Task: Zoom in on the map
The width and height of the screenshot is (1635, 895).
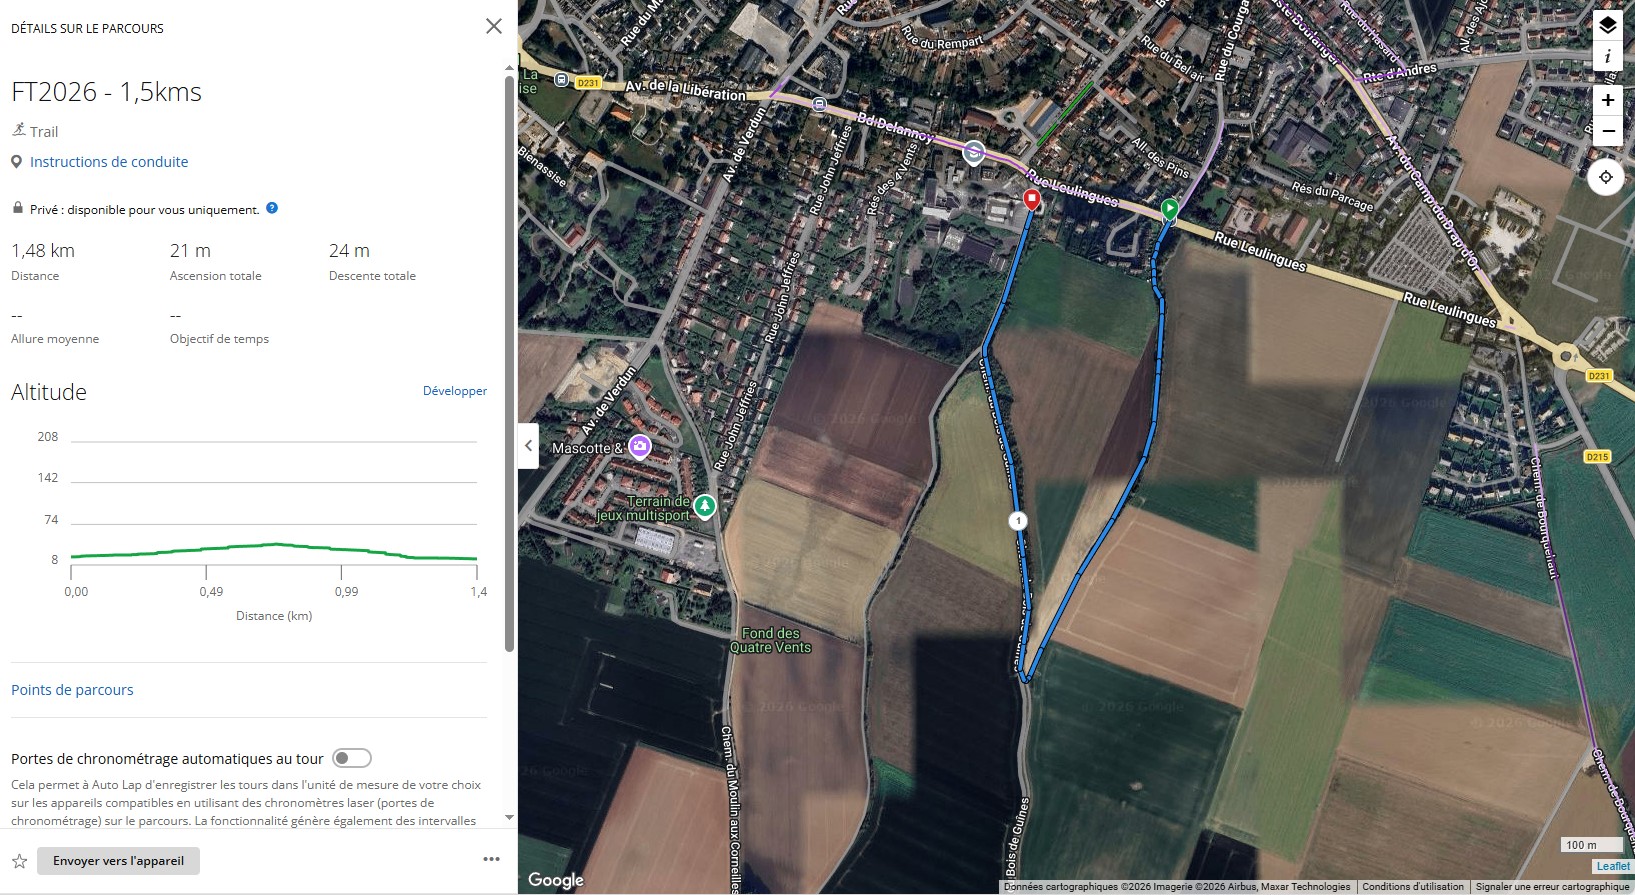Action: [x=1607, y=100]
